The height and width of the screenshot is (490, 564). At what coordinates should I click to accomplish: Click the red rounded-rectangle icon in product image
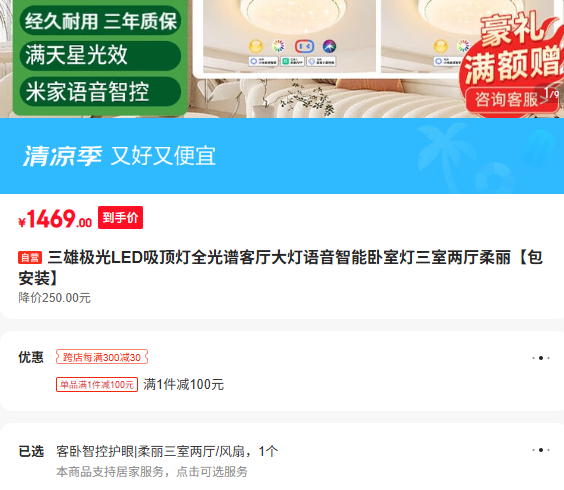(x=304, y=46)
